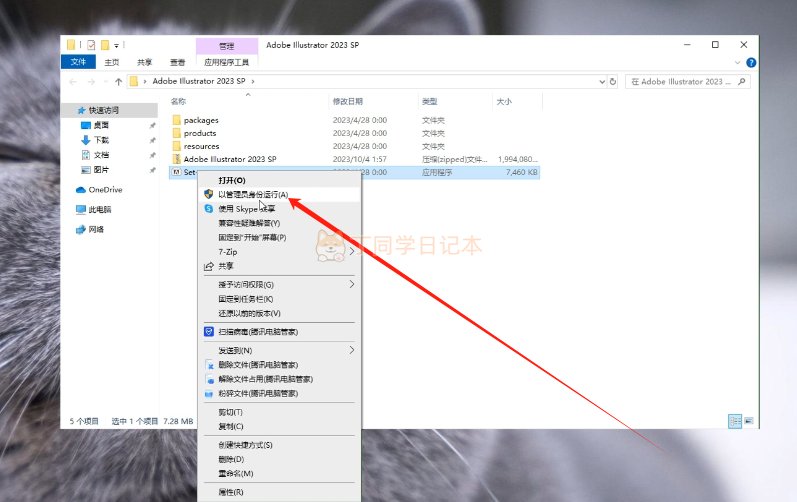Click the admin shield icon in context menu
The height and width of the screenshot is (502, 797).
click(208, 194)
